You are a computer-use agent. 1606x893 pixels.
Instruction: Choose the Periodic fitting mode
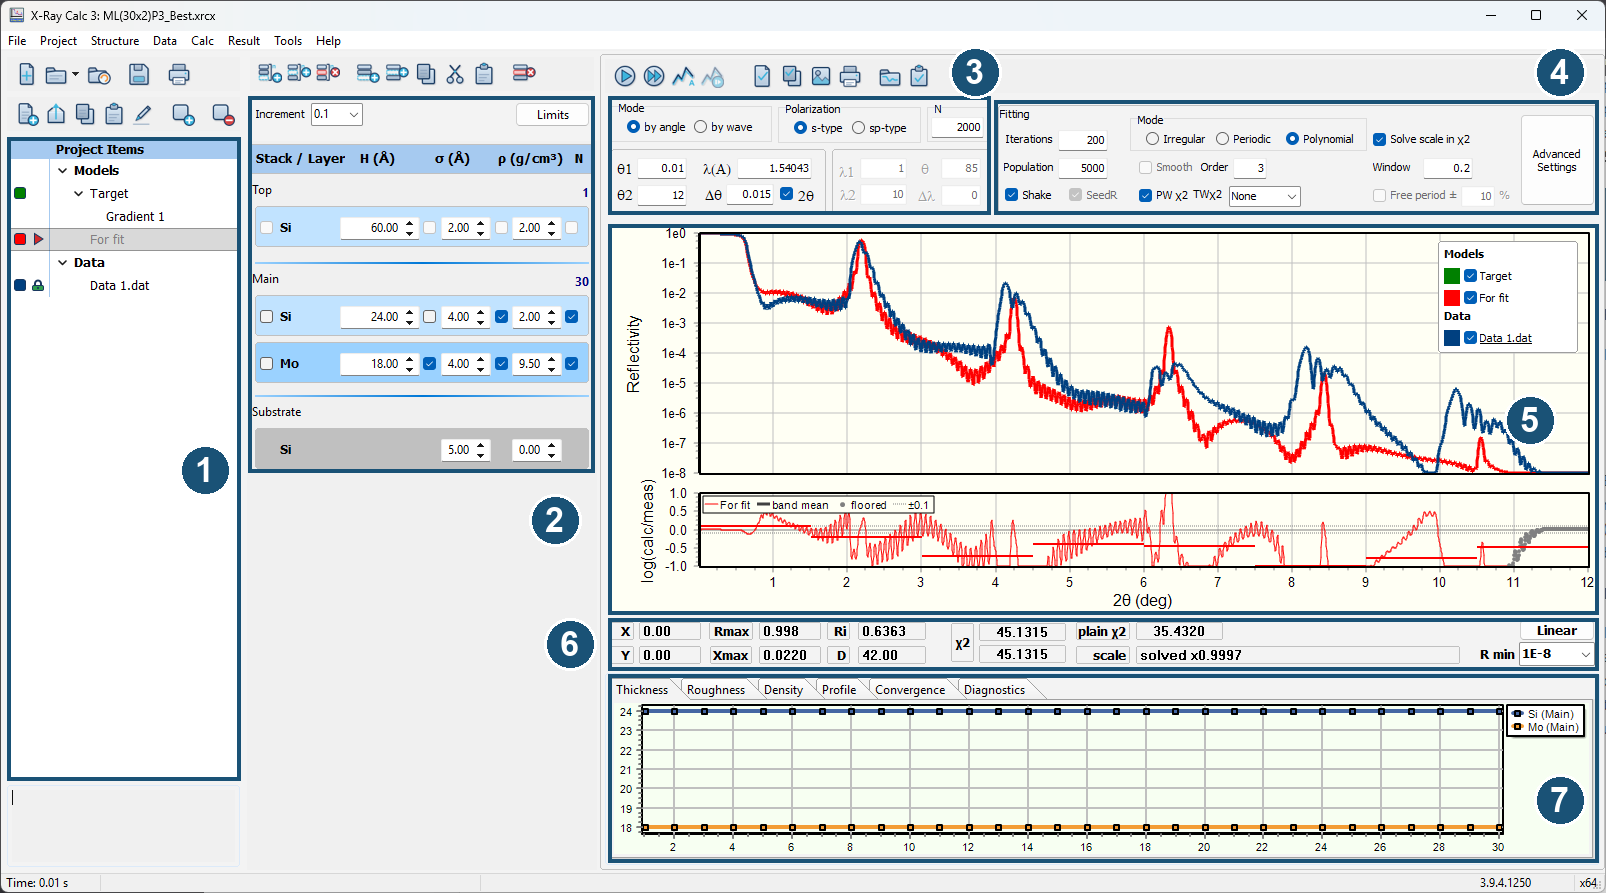[1222, 139]
